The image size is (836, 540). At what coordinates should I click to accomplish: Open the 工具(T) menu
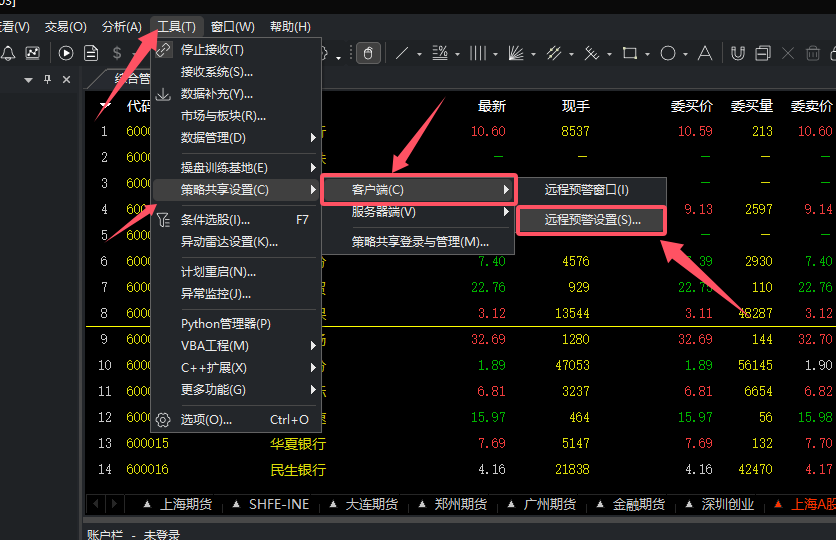coord(176,26)
